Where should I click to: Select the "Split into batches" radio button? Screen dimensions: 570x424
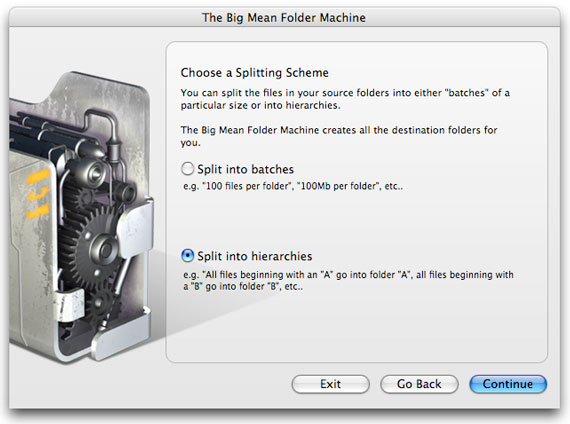(187, 169)
